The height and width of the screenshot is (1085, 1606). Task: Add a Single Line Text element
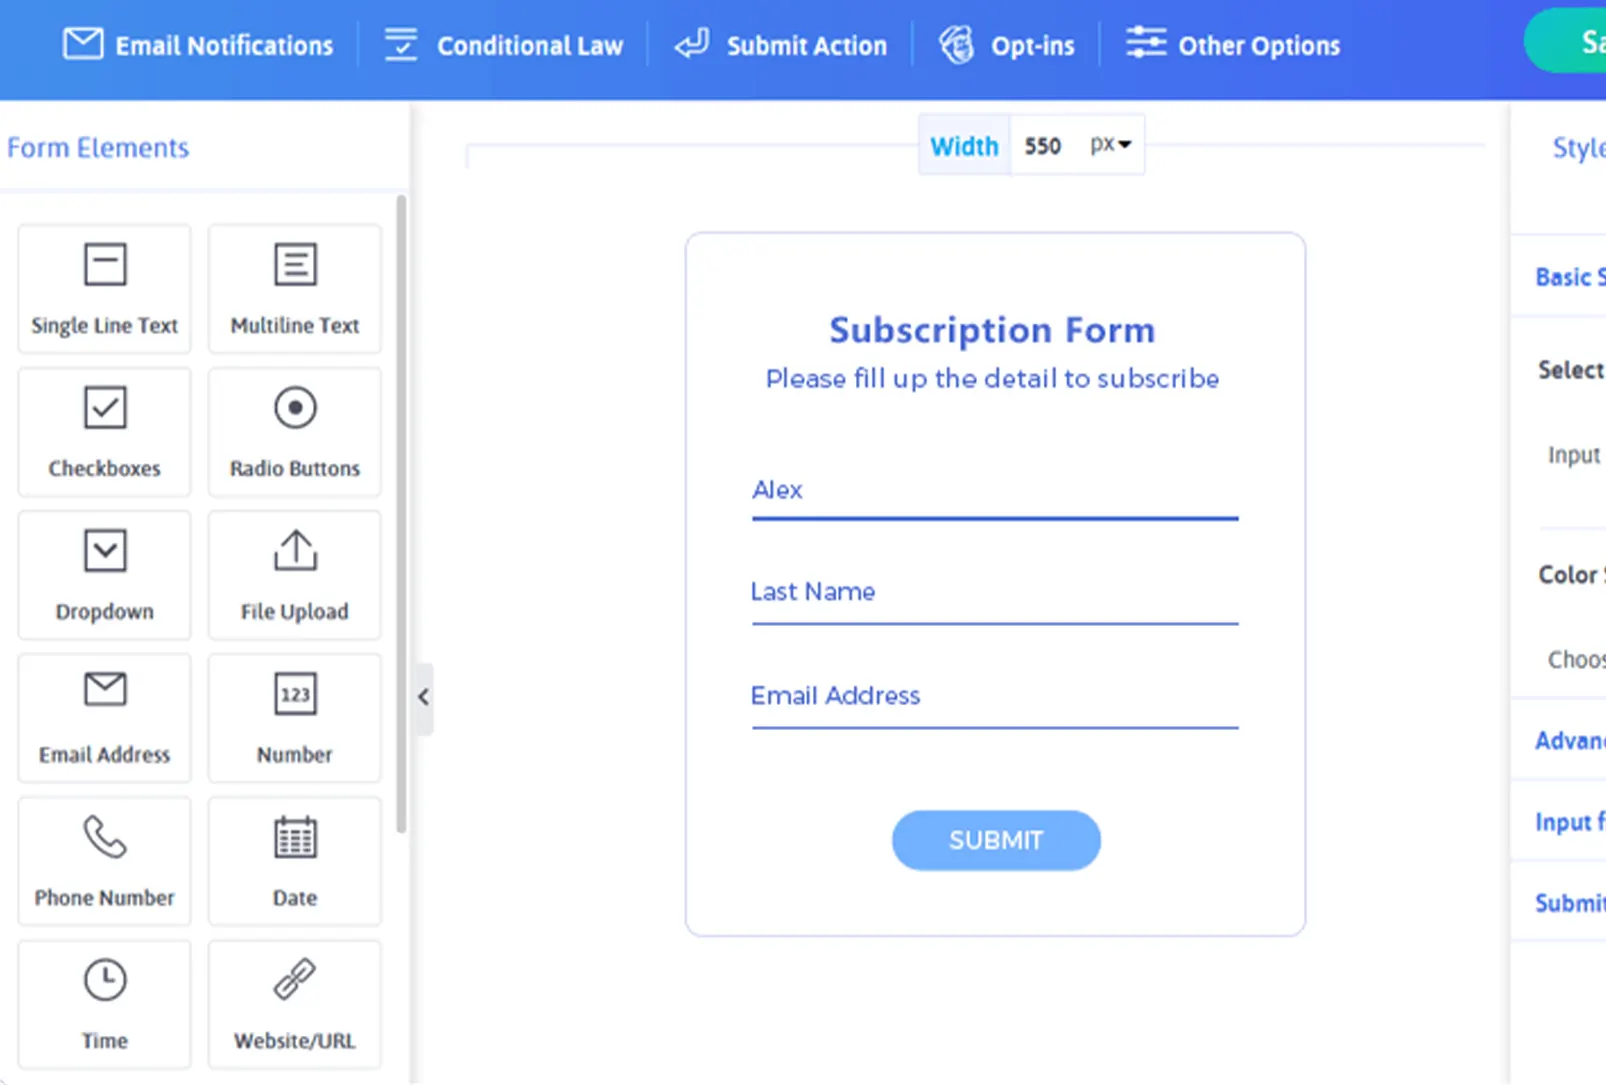tap(103, 288)
